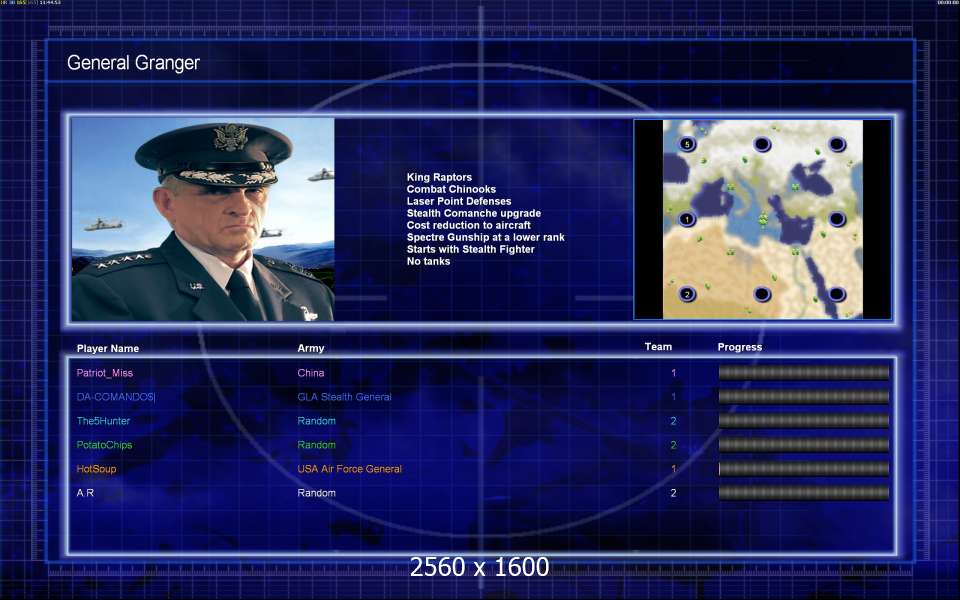The image size is (960, 600).
Task: Click start position marker numbered 1 on map
Action: [687, 219]
